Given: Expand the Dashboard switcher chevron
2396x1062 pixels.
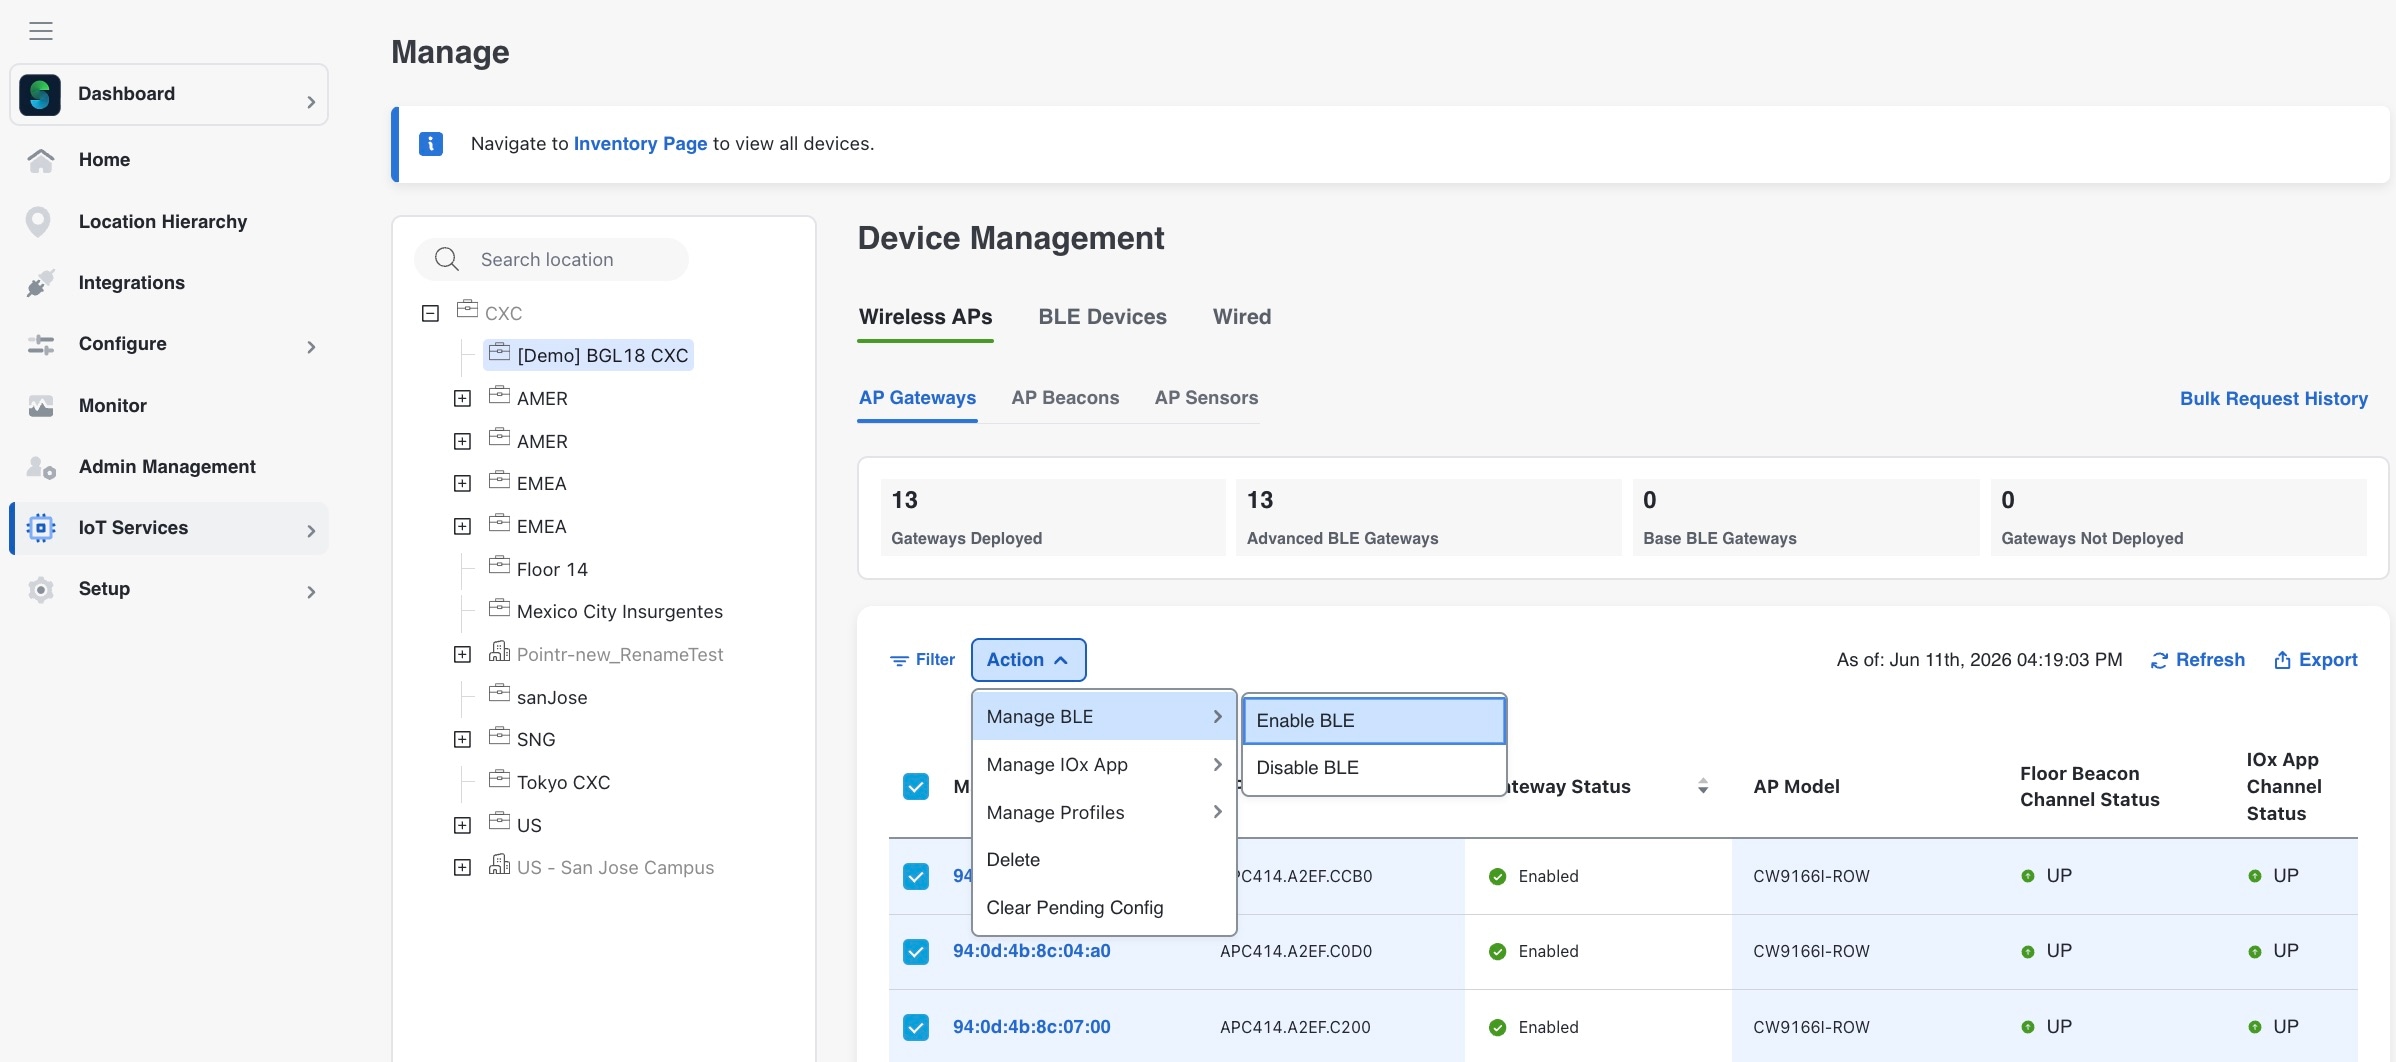Looking at the screenshot, I should point(311,102).
